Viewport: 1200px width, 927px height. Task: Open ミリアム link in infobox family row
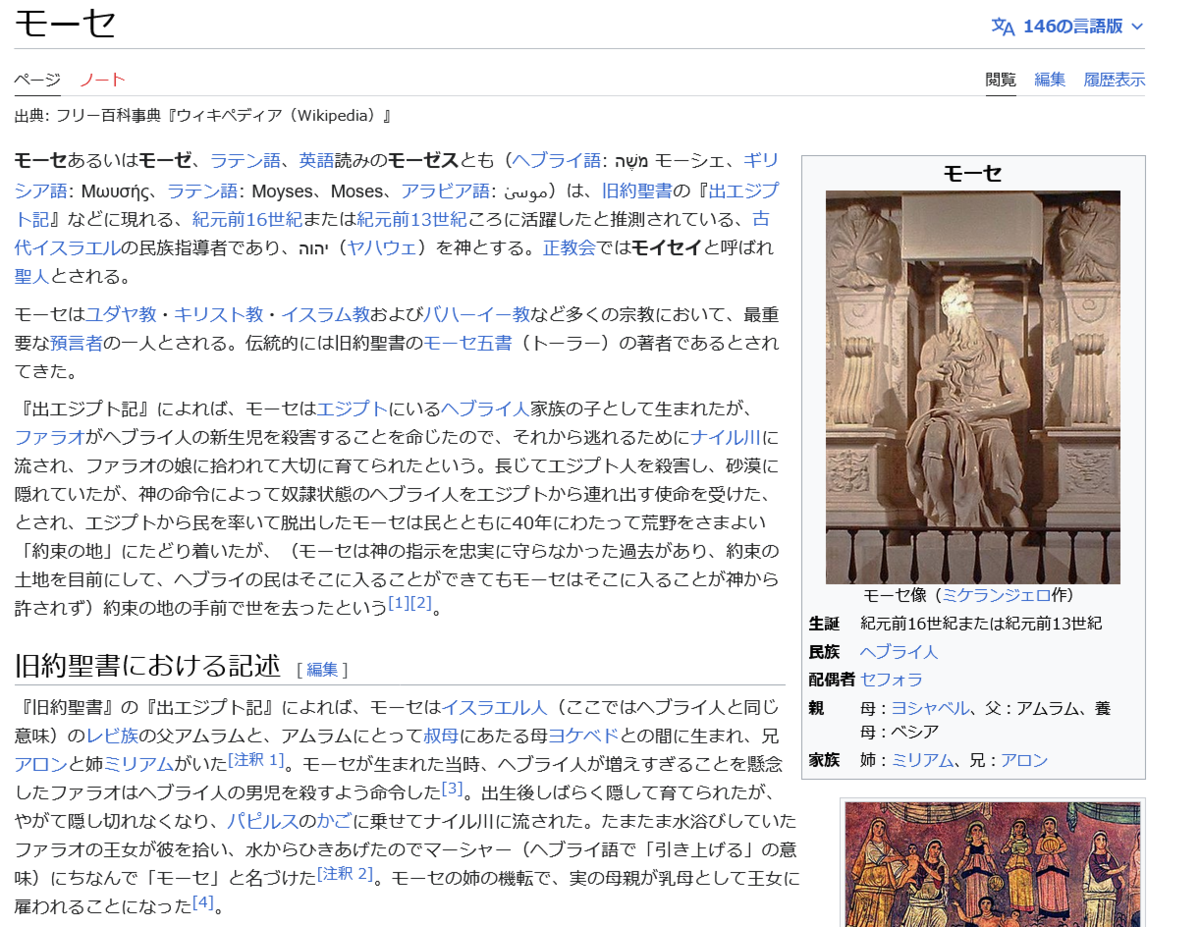pyautogui.click(x=923, y=760)
